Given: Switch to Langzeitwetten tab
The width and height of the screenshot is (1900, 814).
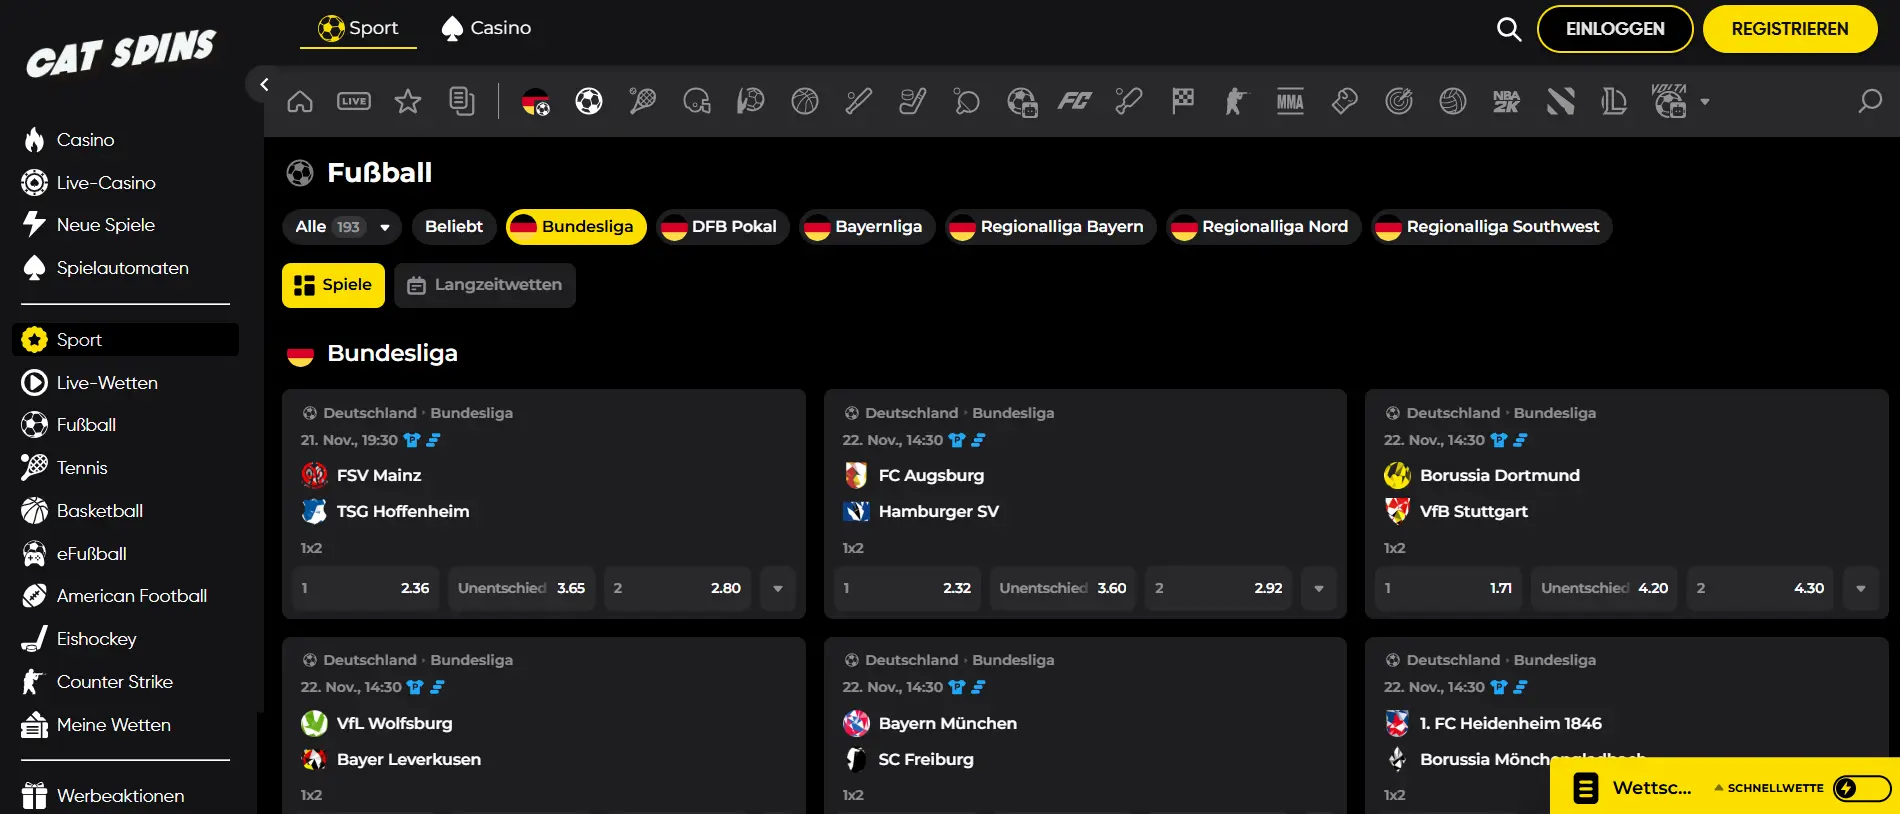Looking at the screenshot, I should pos(485,285).
